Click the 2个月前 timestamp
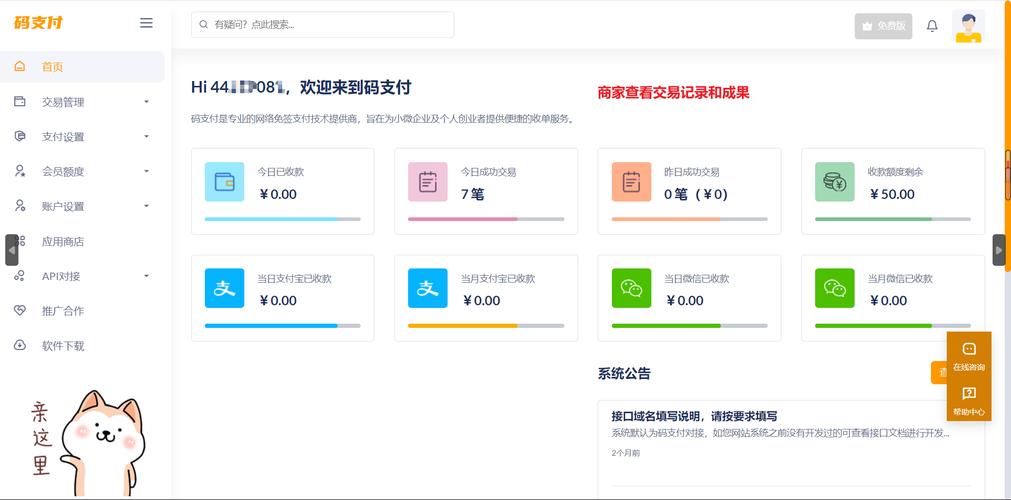The width and height of the screenshot is (1011, 500). (x=625, y=453)
